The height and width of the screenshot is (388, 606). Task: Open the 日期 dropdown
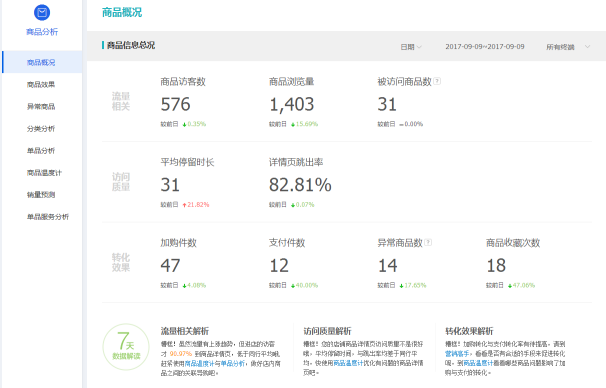pyautogui.click(x=410, y=47)
